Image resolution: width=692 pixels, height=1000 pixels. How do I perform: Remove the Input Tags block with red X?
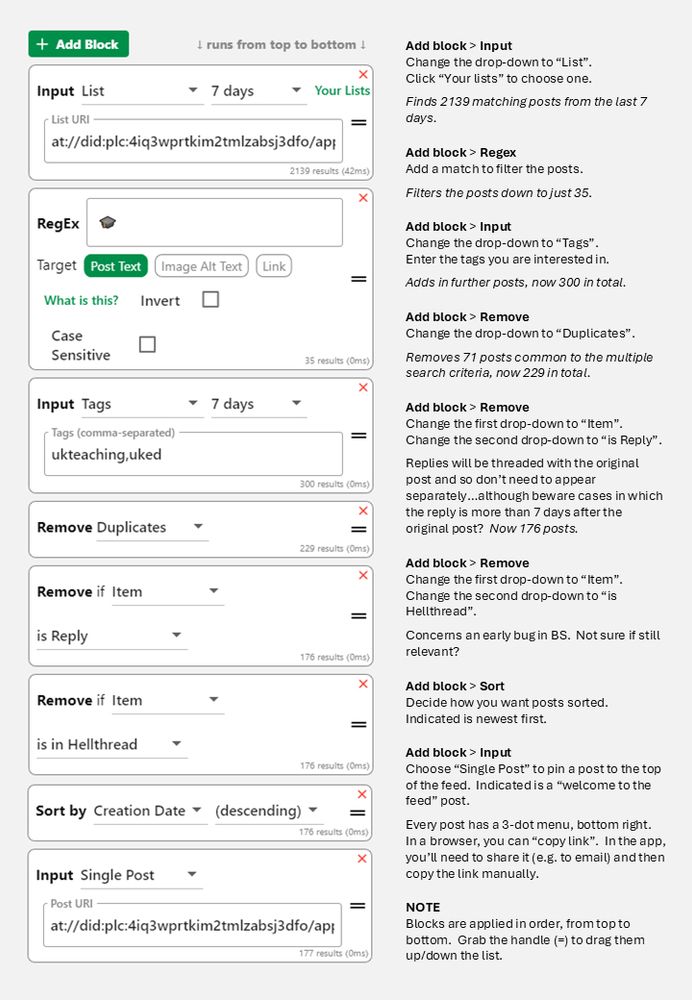363,388
